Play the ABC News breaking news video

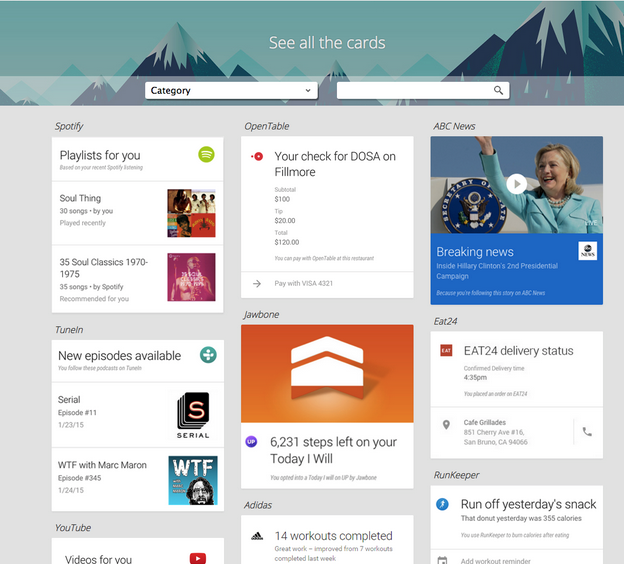(517, 184)
